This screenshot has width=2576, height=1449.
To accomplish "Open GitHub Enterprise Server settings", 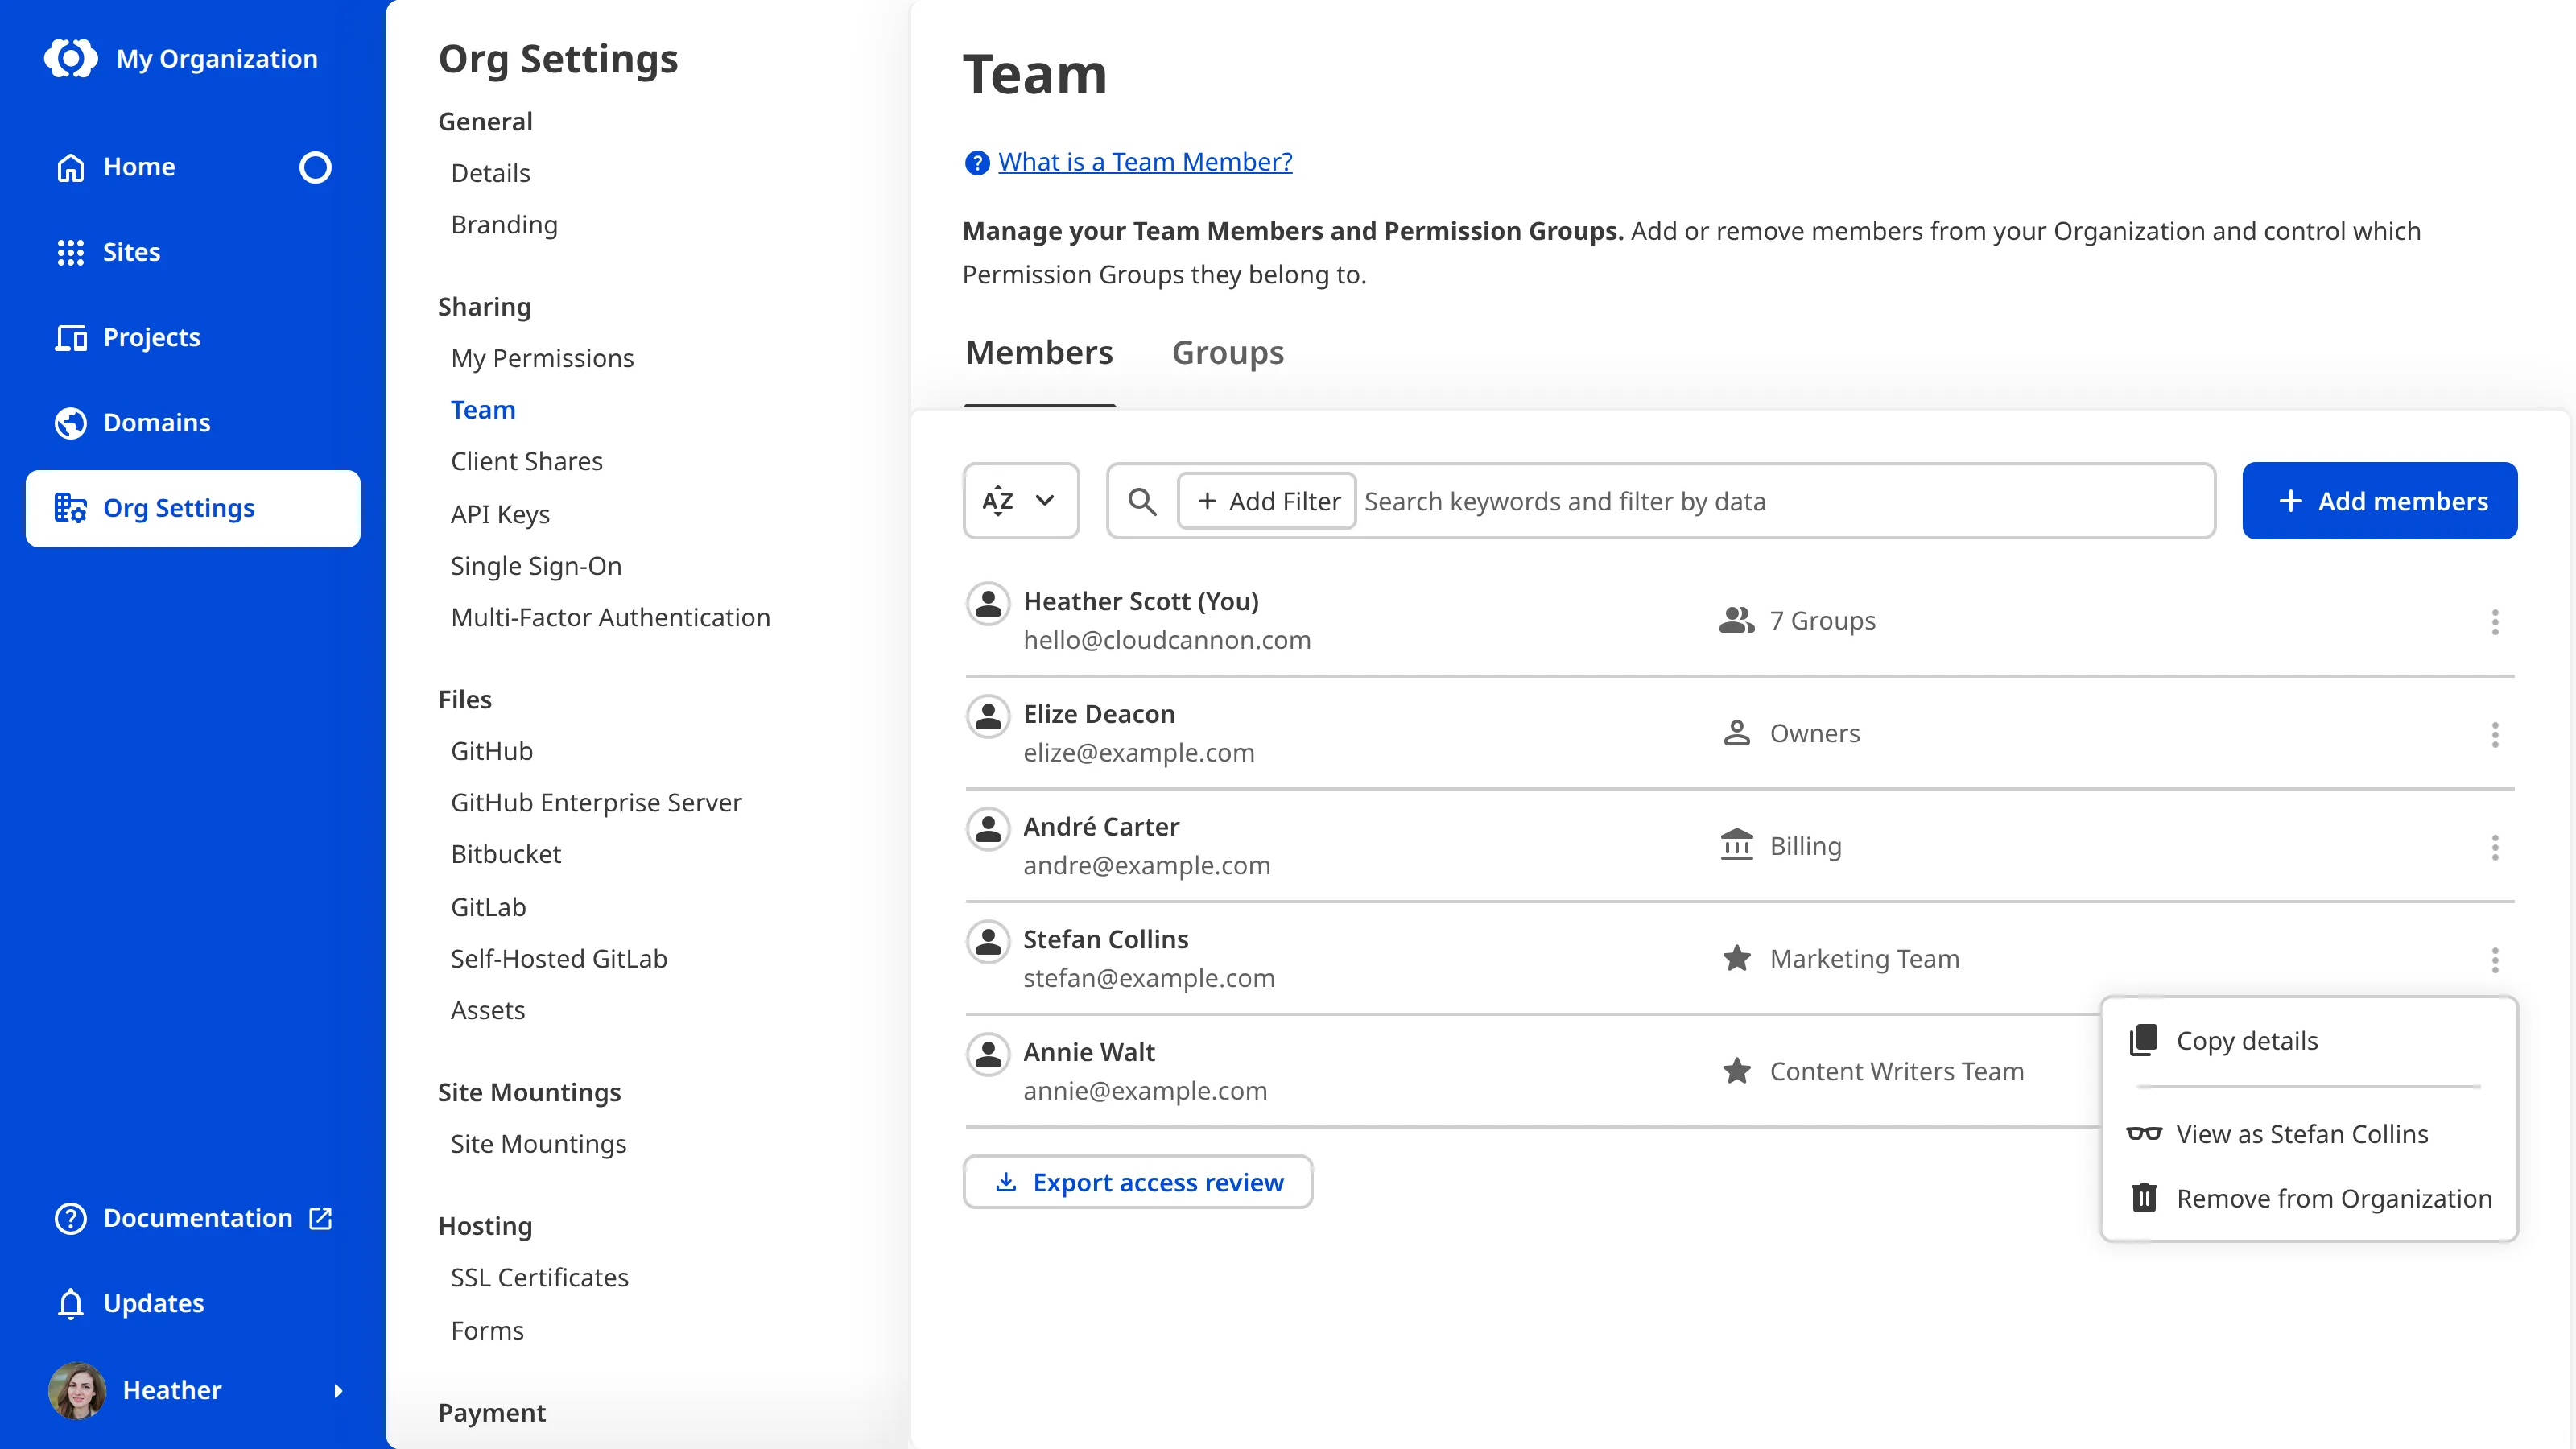I will click(x=596, y=802).
